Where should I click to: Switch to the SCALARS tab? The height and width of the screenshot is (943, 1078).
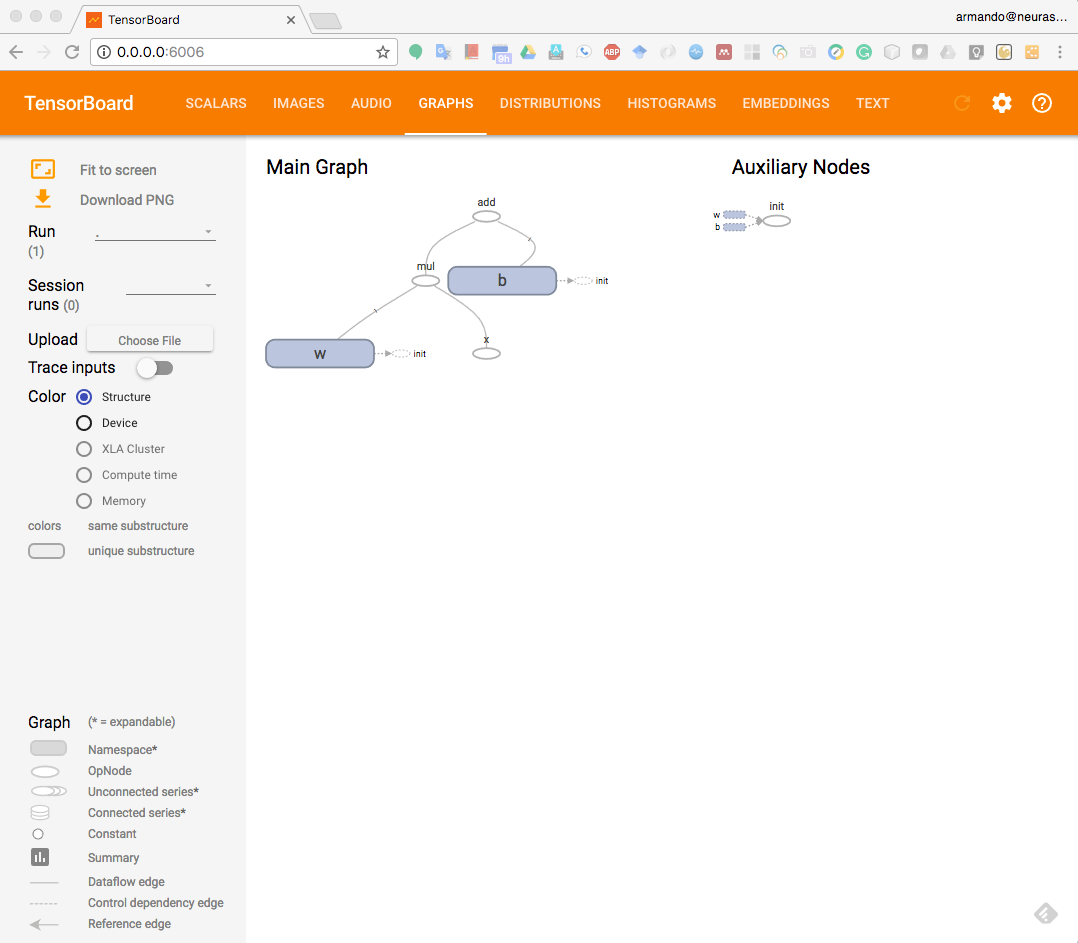pos(216,103)
